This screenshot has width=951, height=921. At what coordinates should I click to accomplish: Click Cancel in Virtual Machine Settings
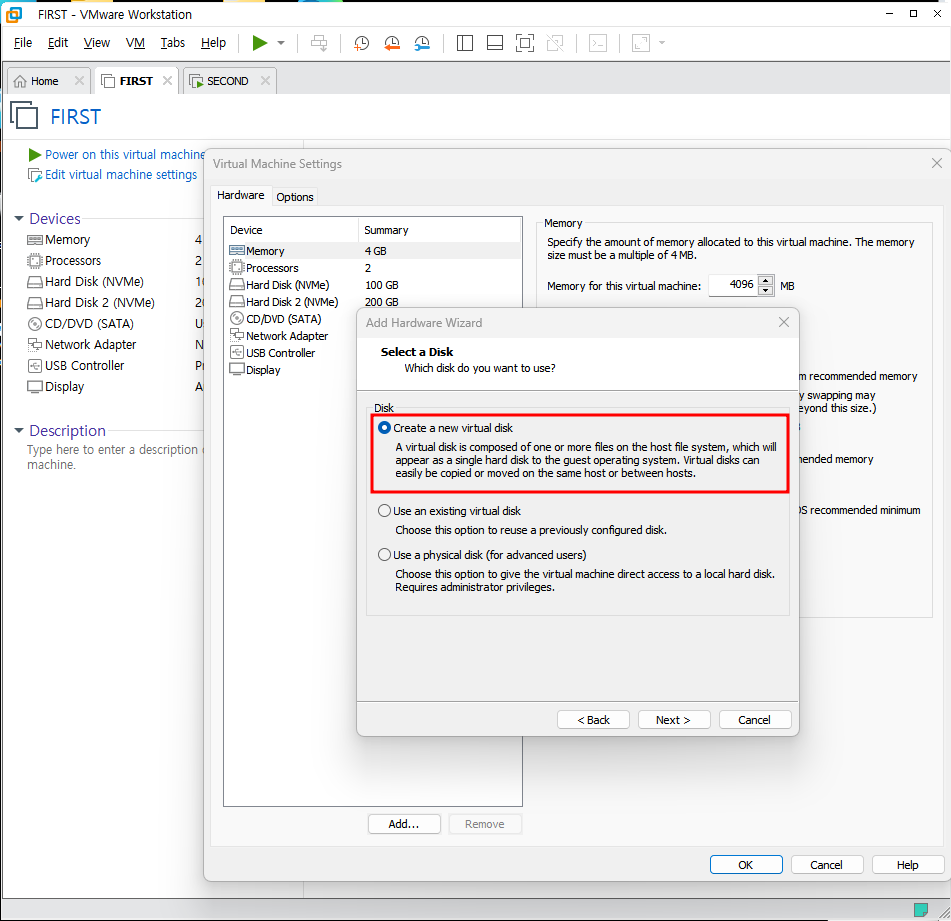click(827, 865)
